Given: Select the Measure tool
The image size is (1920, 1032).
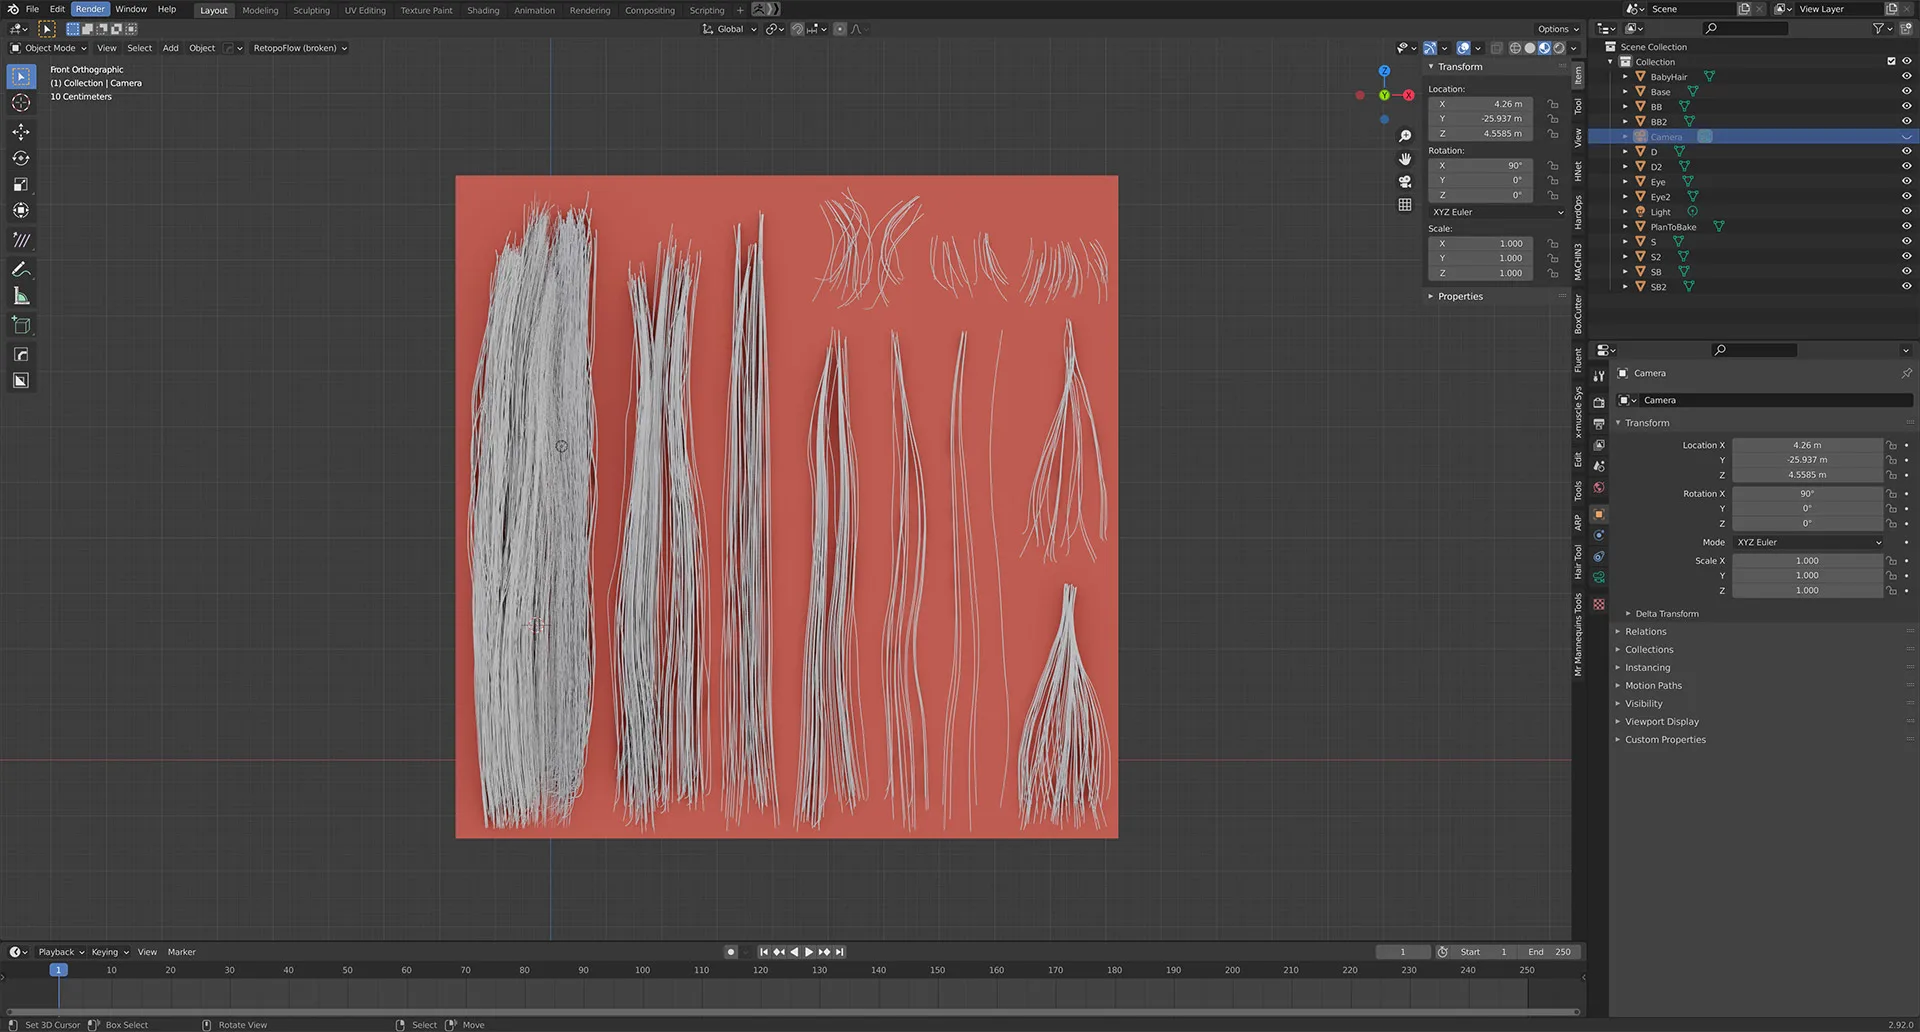Looking at the screenshot, I should 21,296.
